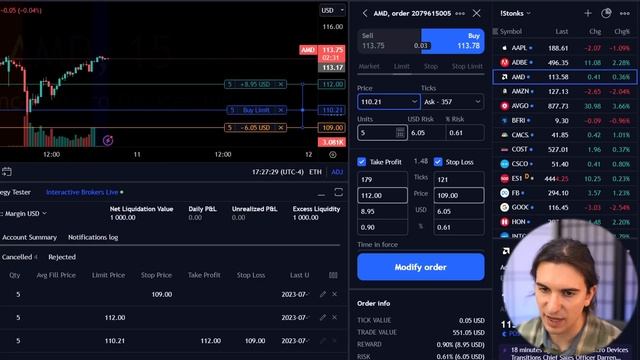The width and height of the screenshot is (640, 360).
Task: Open orders table column settings
Action: coord(333,276)
